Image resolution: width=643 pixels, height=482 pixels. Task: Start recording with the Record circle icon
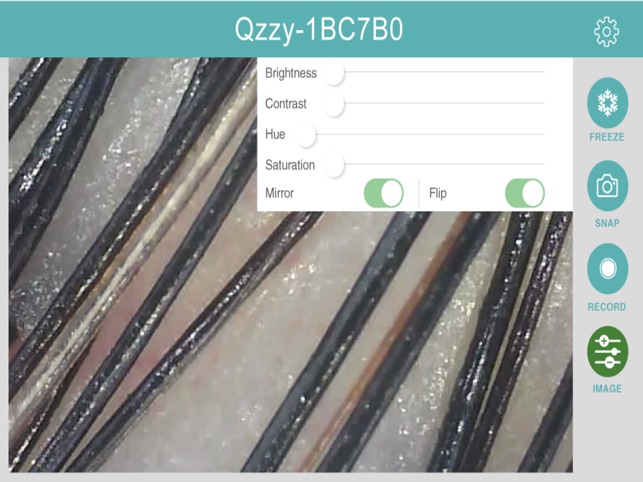(607, 269)
